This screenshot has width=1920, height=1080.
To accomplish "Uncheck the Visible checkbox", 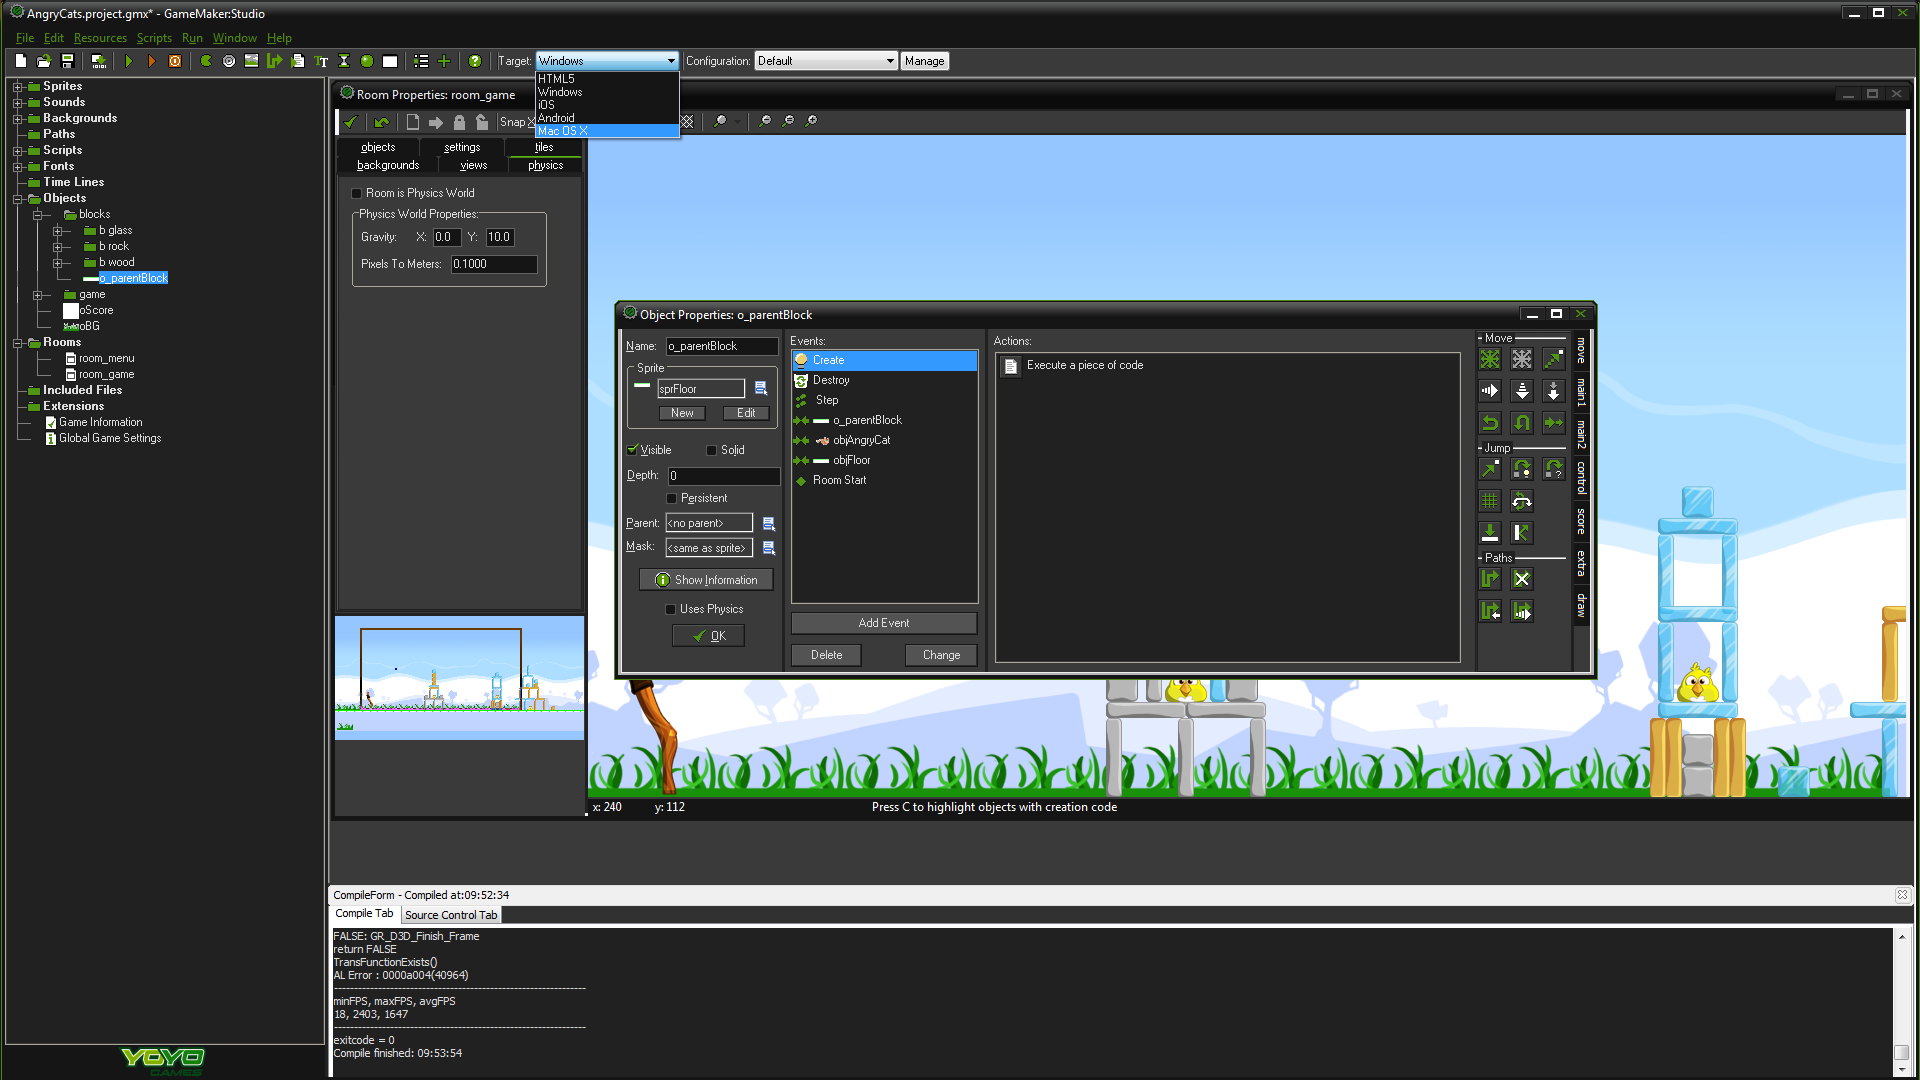I will pyautogui.click(x=632, y=450).
